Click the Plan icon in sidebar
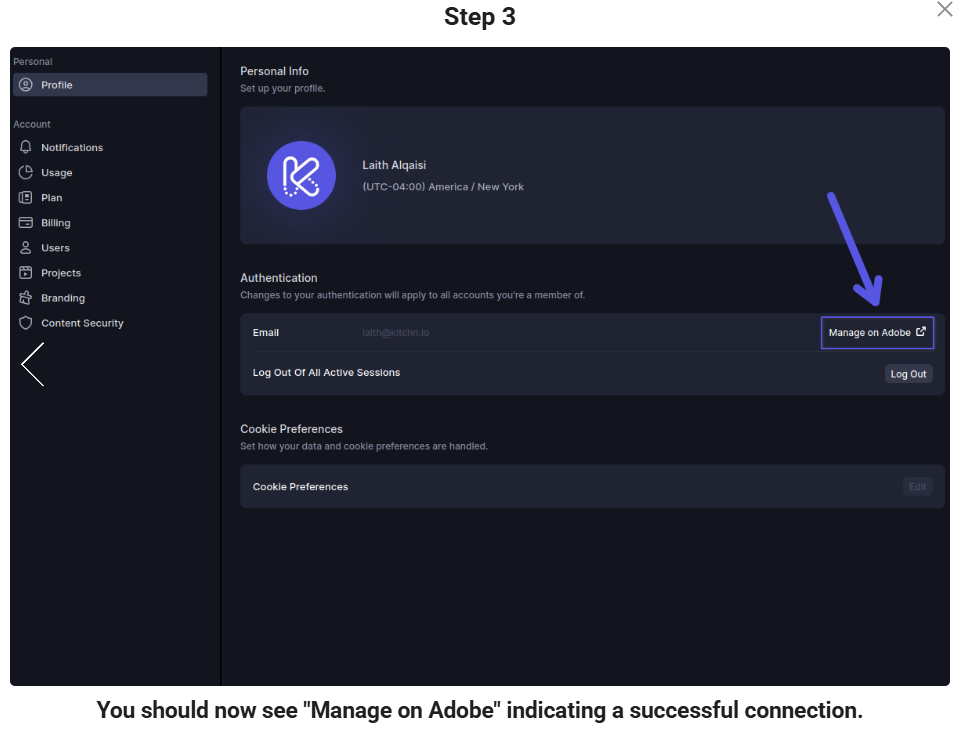This screenshot has height=745, width=967. 26,197
